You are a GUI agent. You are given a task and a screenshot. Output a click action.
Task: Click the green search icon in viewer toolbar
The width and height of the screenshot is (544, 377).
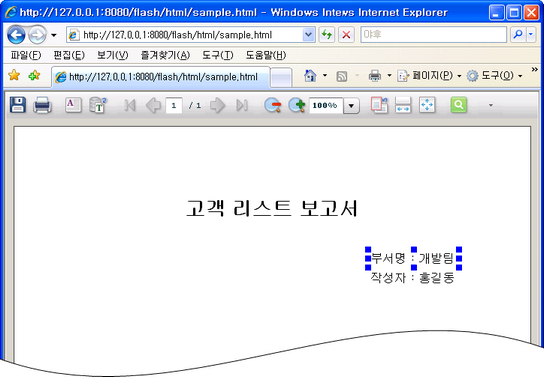click(459, 105)
